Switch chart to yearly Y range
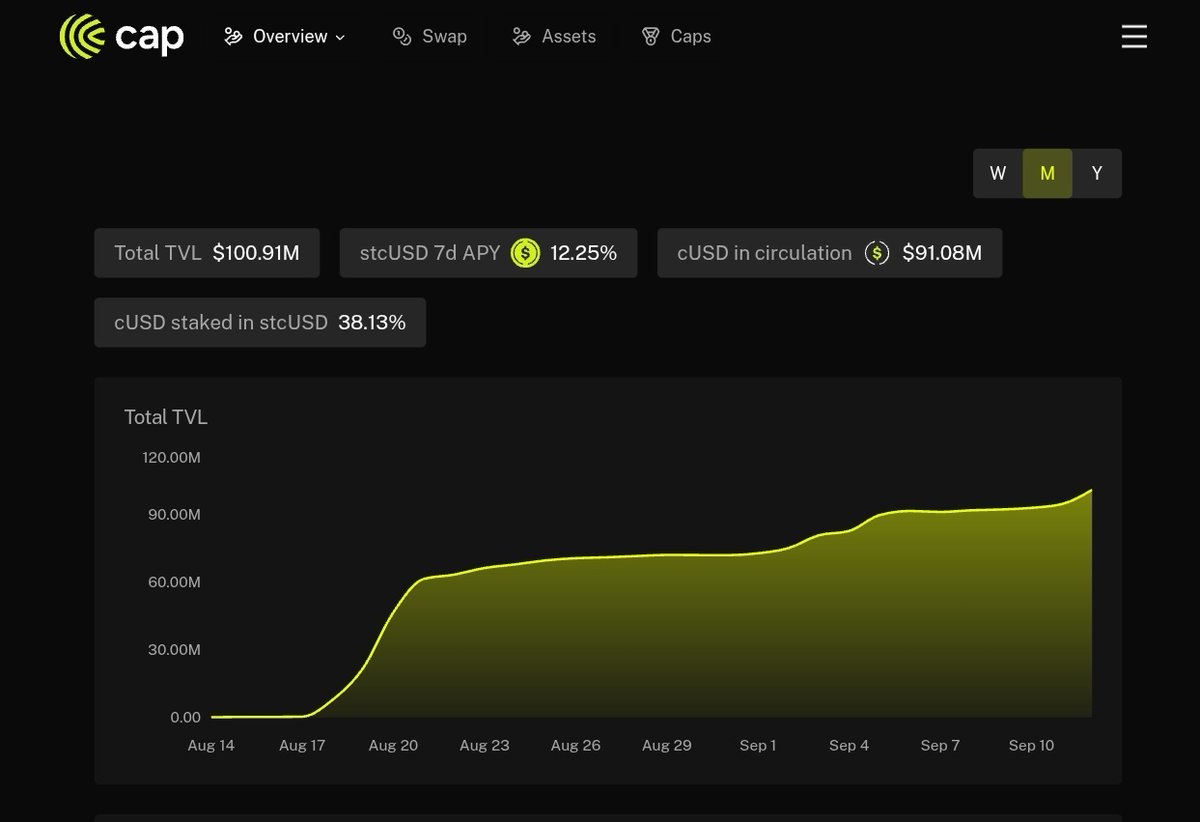This screenshot has height=822, width=1200. coord(1097,173)
